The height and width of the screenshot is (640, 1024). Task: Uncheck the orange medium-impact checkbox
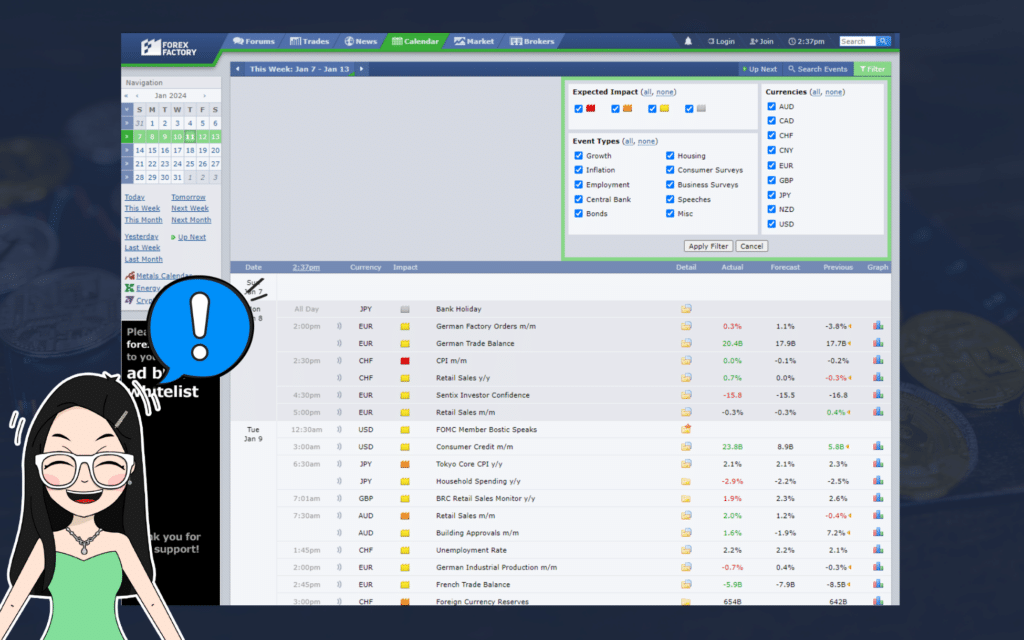(615, 109)
